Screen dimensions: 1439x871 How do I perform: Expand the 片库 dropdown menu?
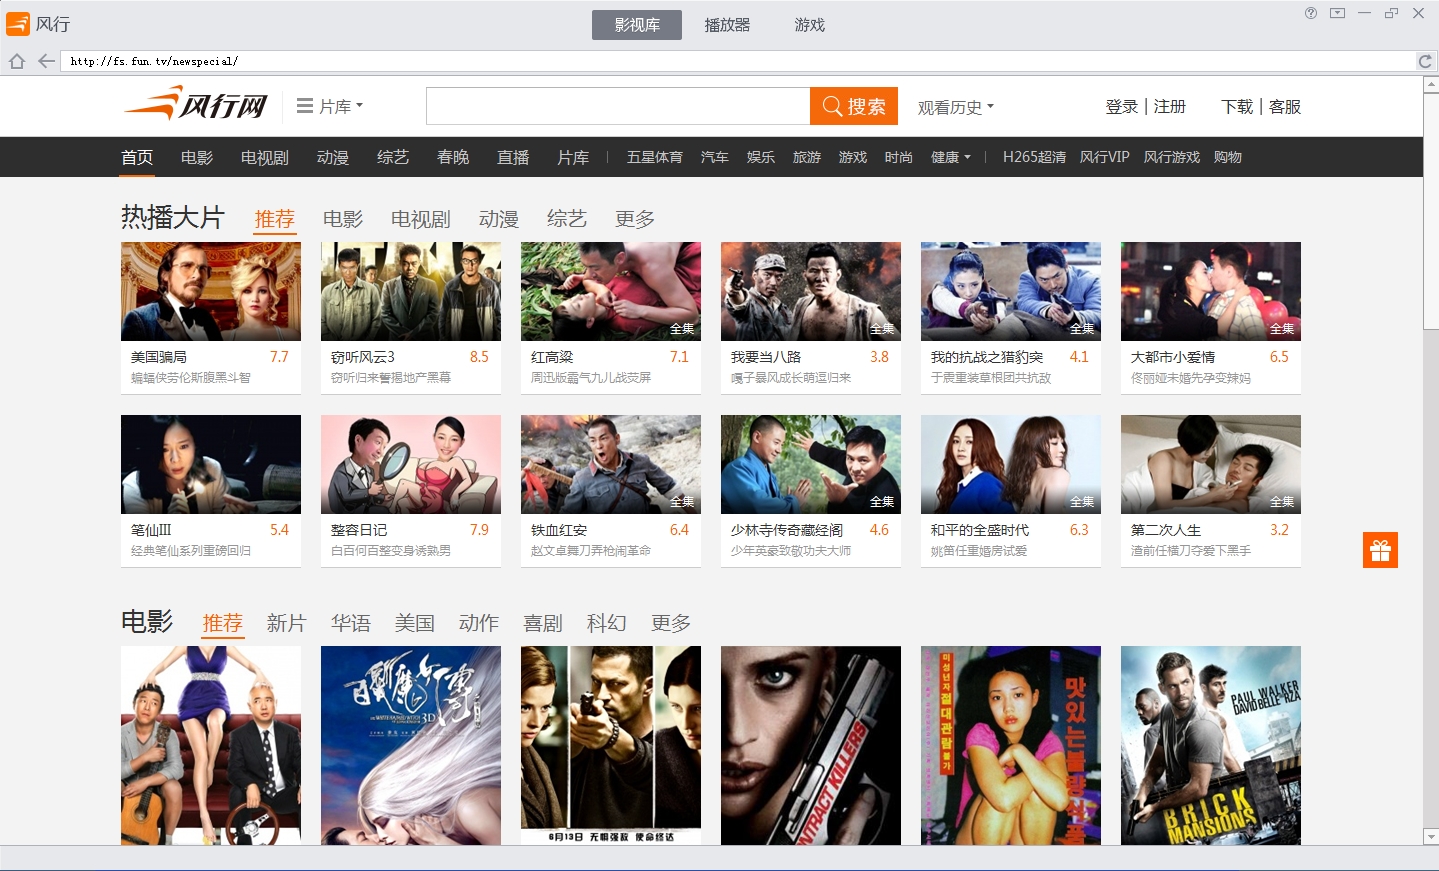coord(331,106)
